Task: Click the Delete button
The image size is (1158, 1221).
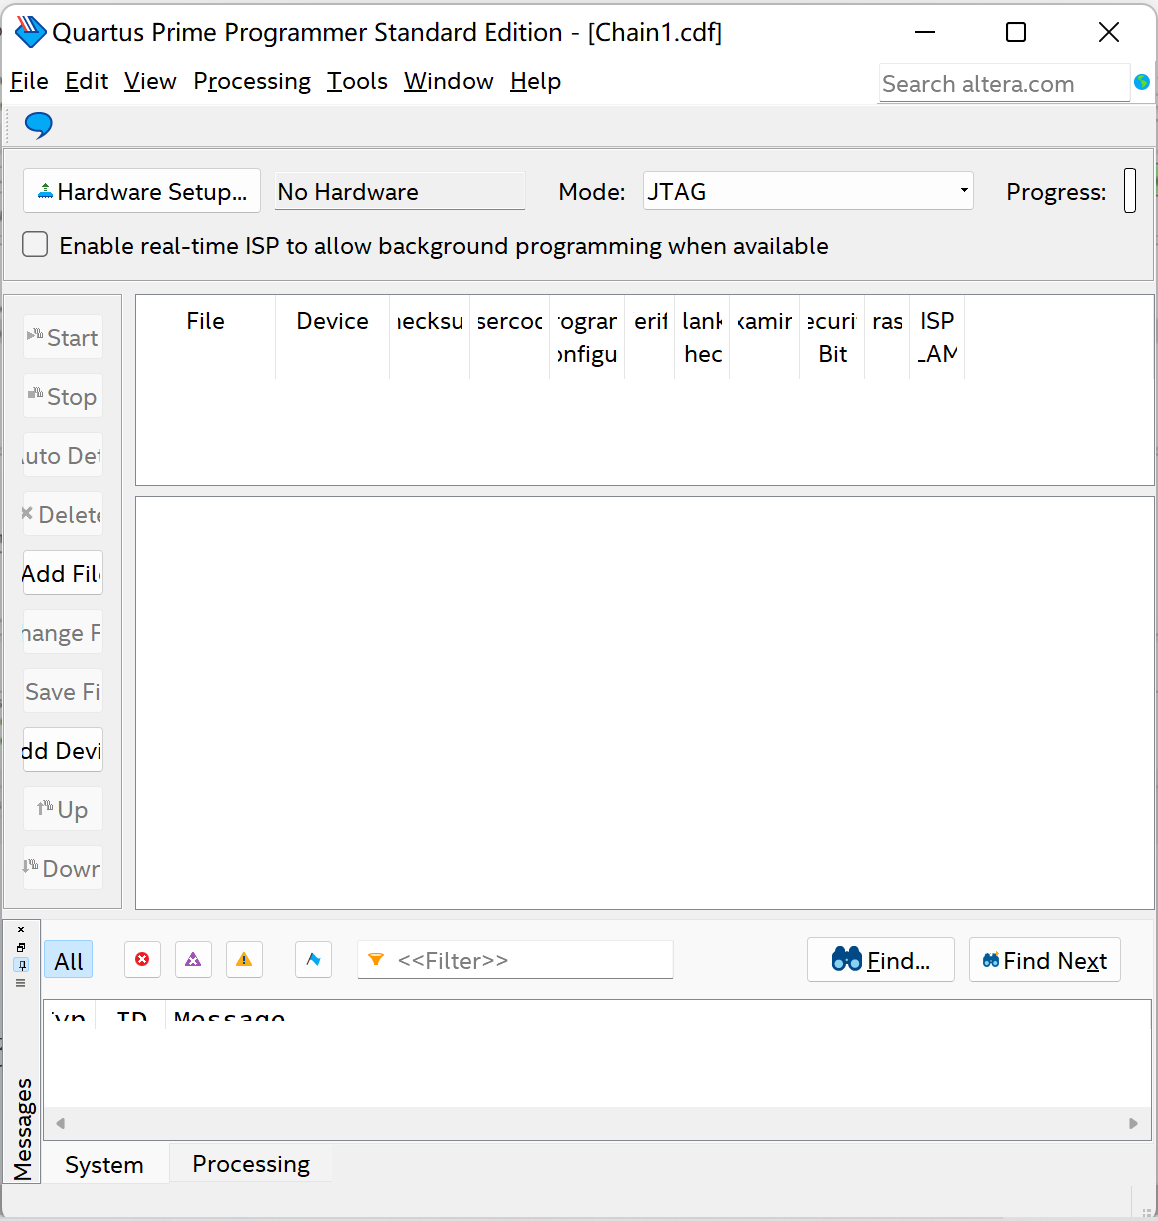Action: coord(63,515)
